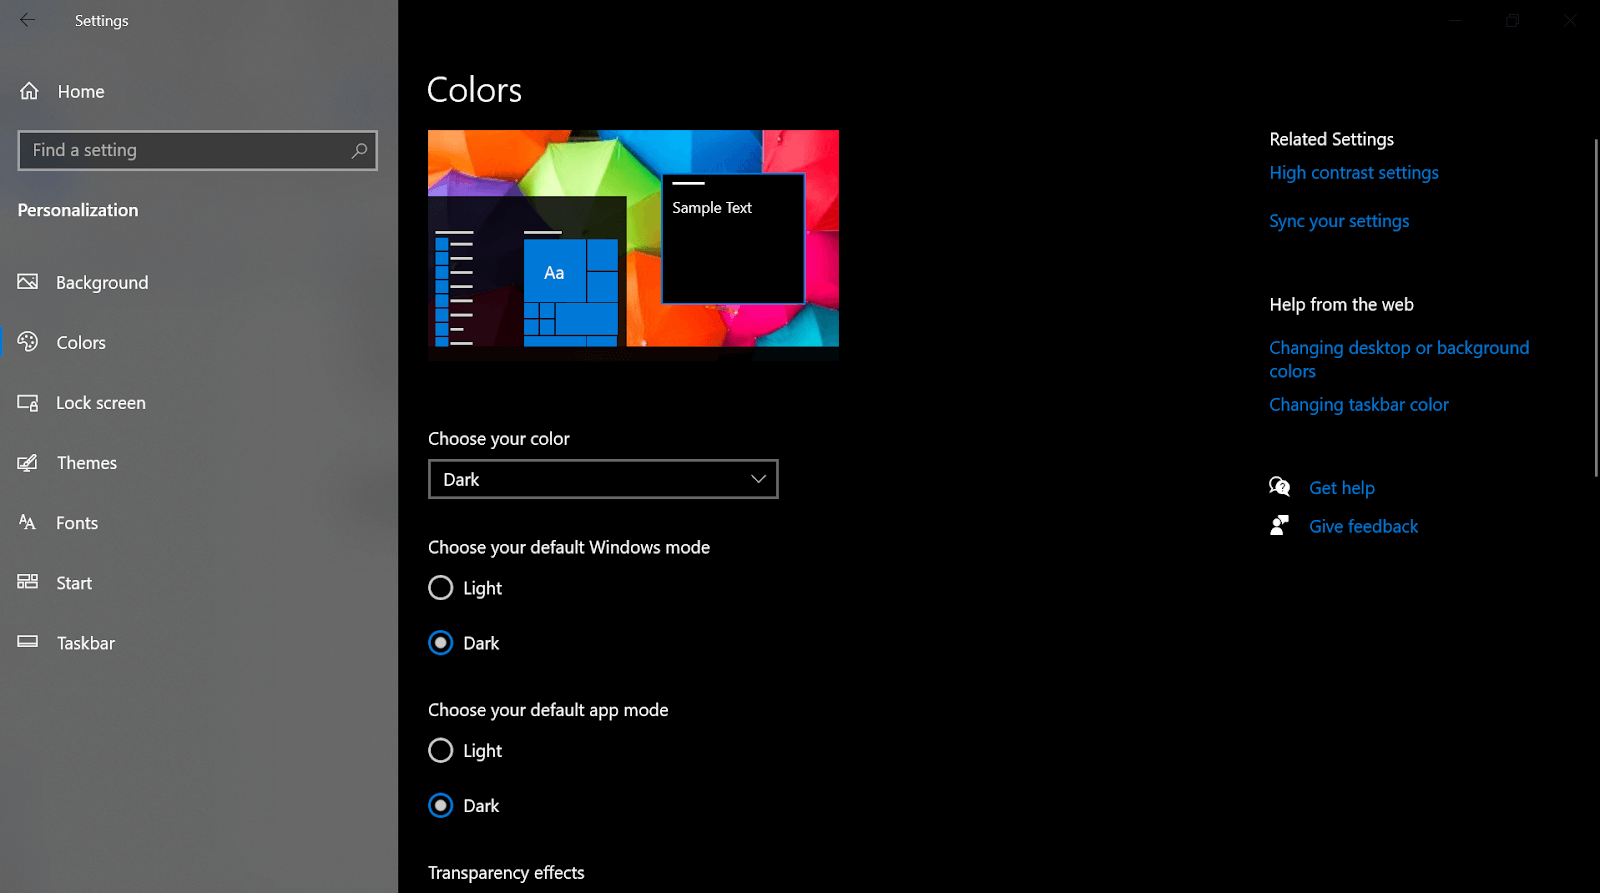Open the Colors page label in sidebar
Viewport: 1600px width, 893px height.
(81, 343)
